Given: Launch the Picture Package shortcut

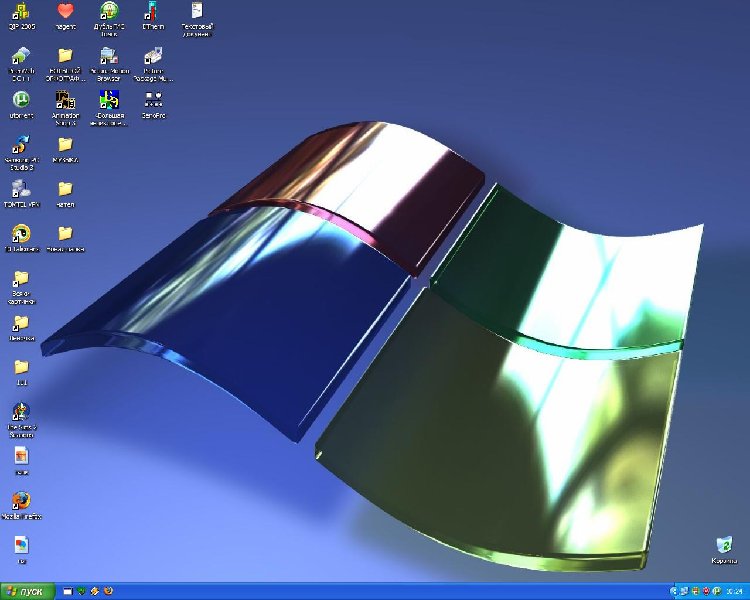Looking at the screenshot, I should pyautogui.click(x=153, y=64).
